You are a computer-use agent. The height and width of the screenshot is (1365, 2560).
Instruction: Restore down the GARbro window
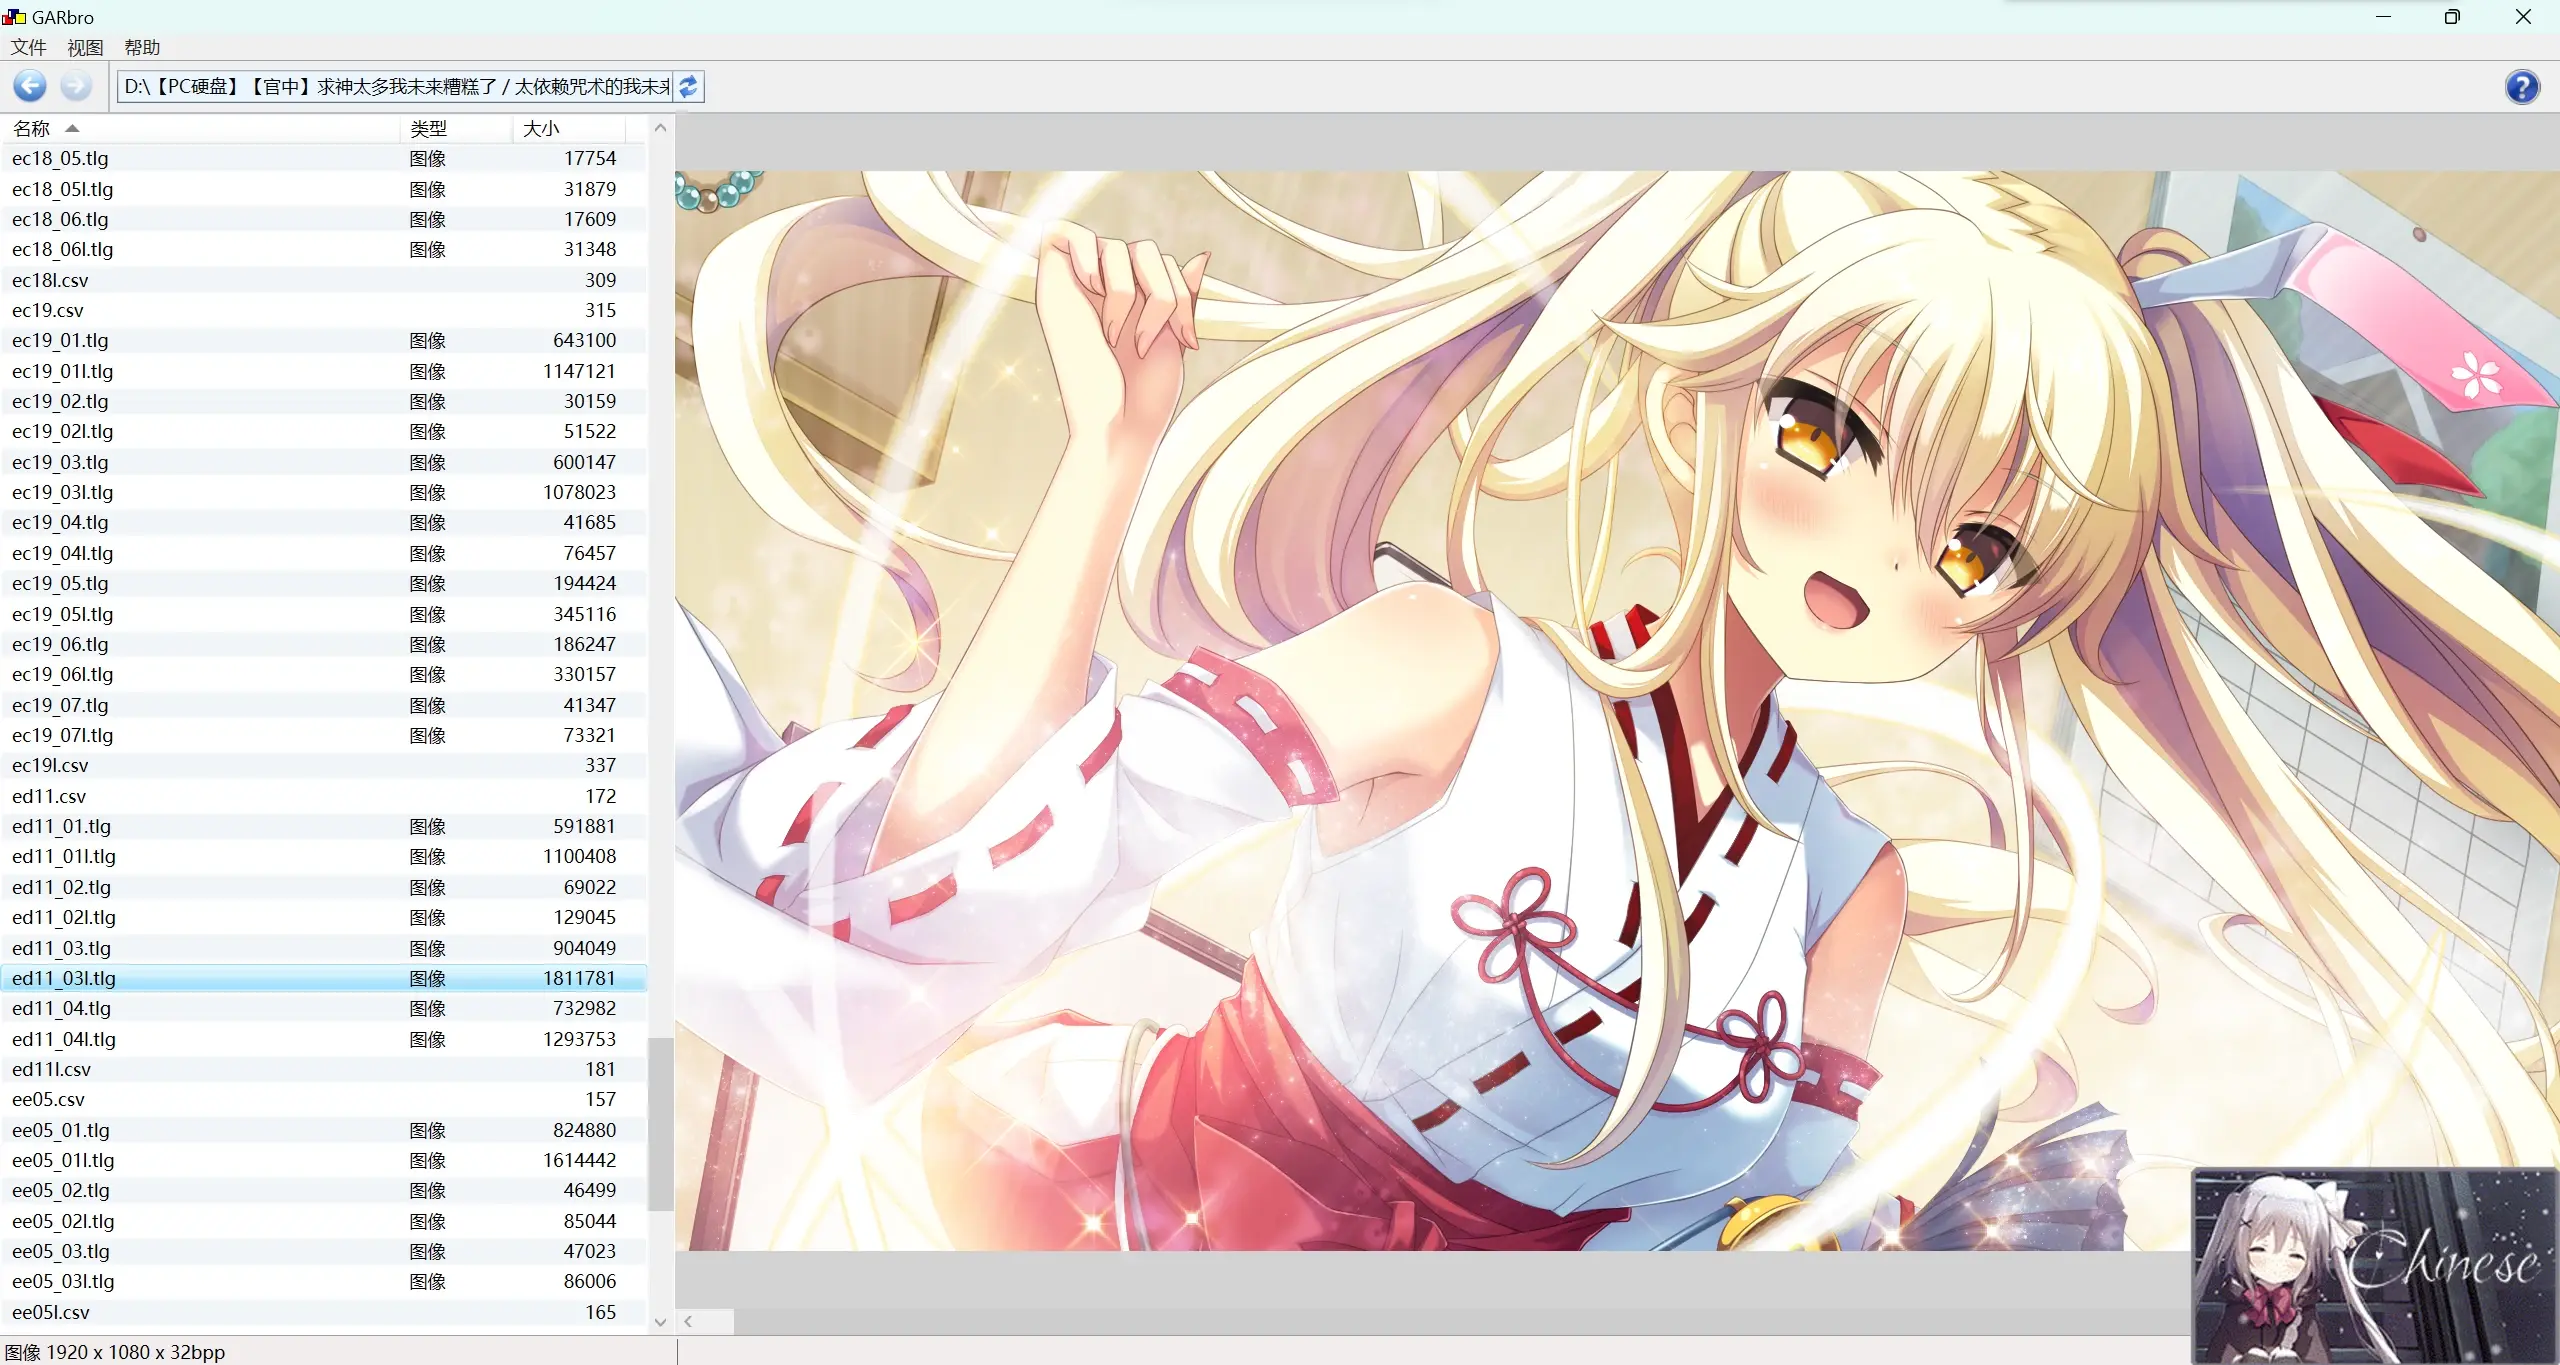coord(2452,17)
